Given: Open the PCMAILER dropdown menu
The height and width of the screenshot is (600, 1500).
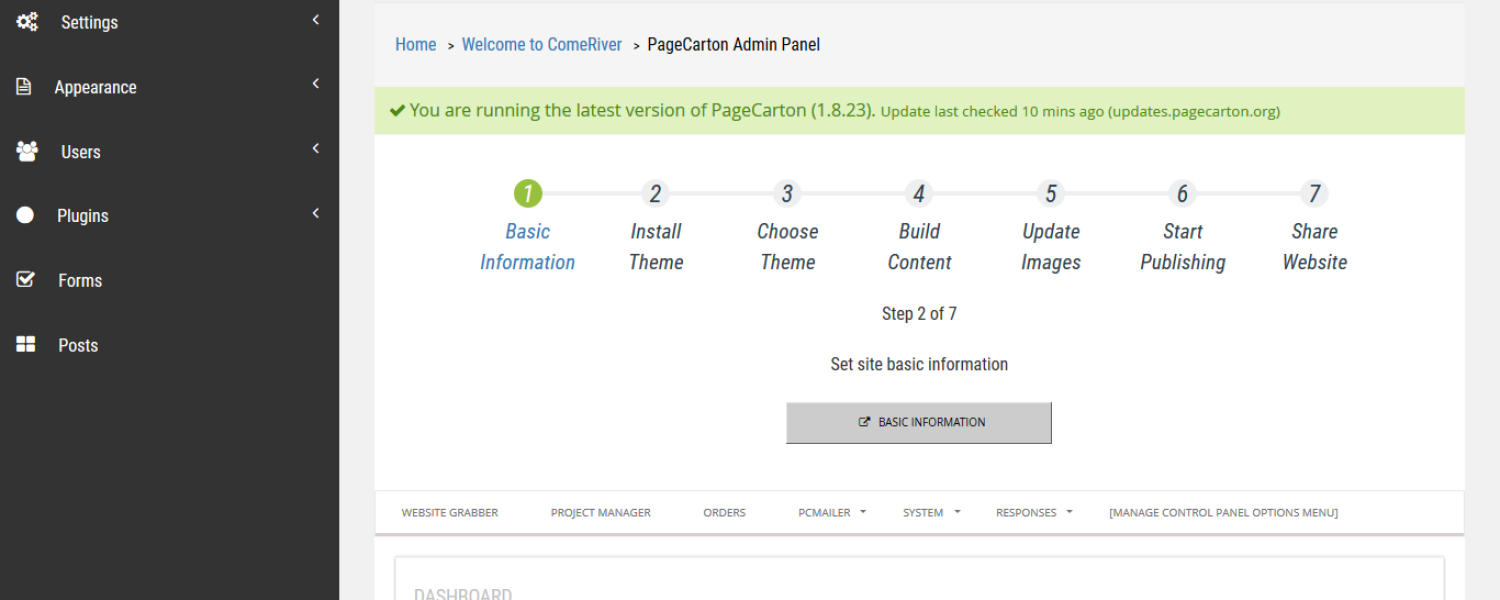Looking at the screenshot, I should pos(832,512).
